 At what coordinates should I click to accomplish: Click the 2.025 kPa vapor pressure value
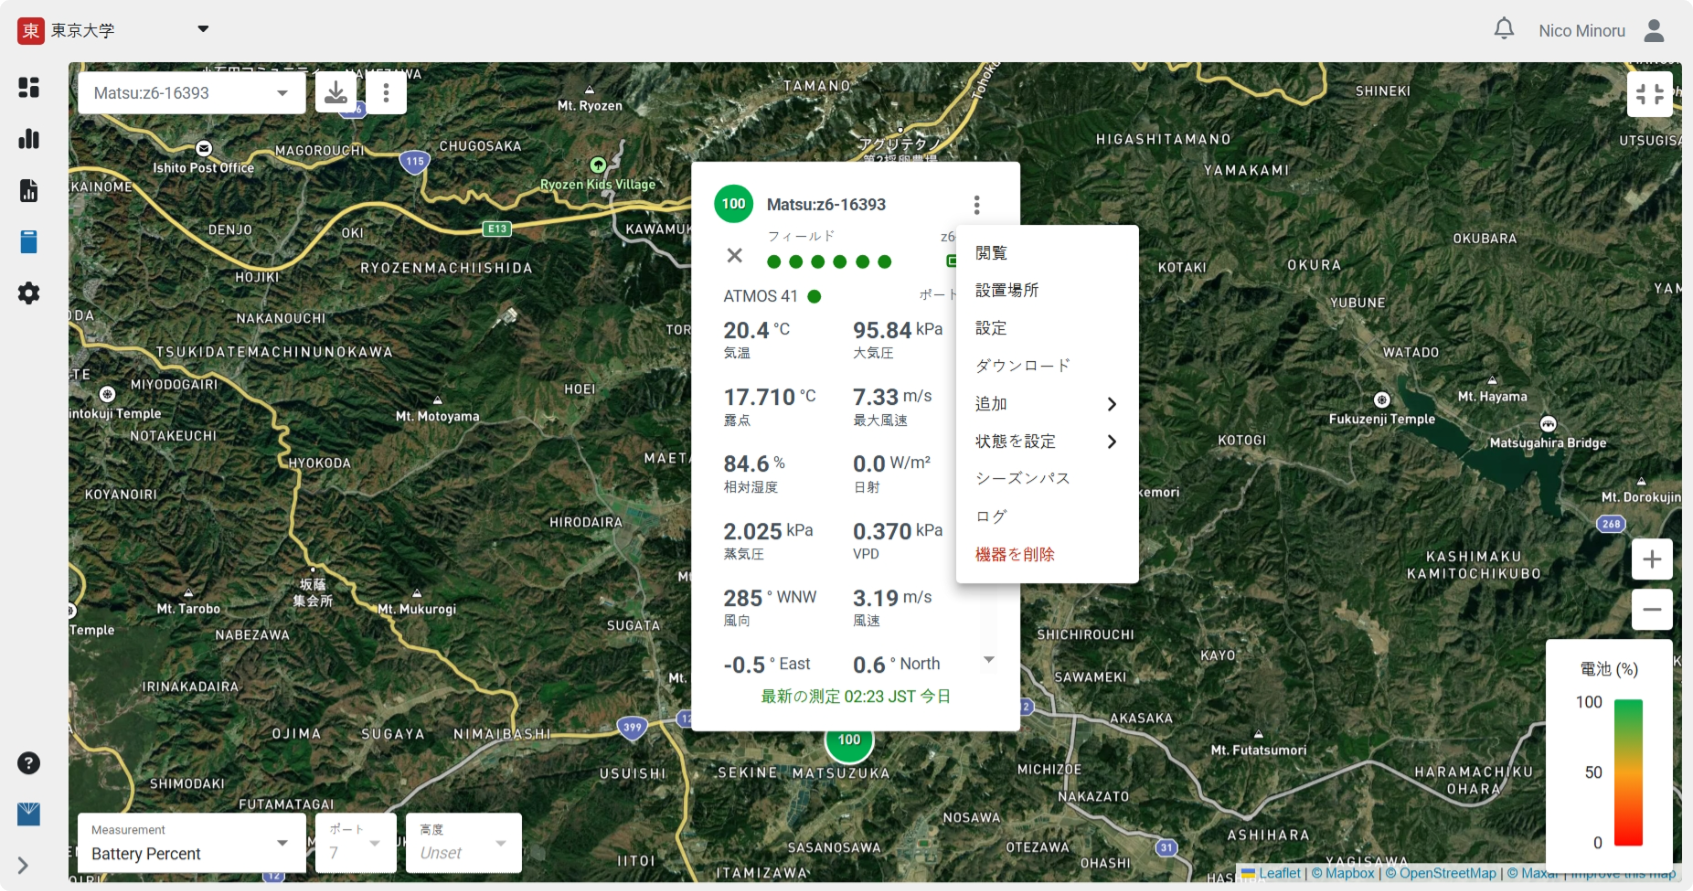(x=768, y=531)
